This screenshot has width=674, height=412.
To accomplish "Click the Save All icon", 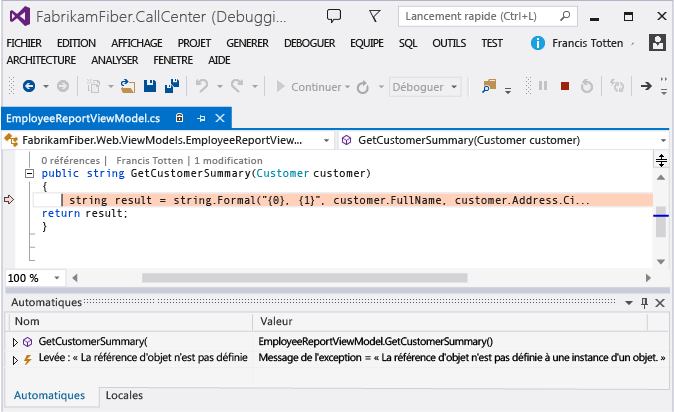I will [x=172, y=86].
